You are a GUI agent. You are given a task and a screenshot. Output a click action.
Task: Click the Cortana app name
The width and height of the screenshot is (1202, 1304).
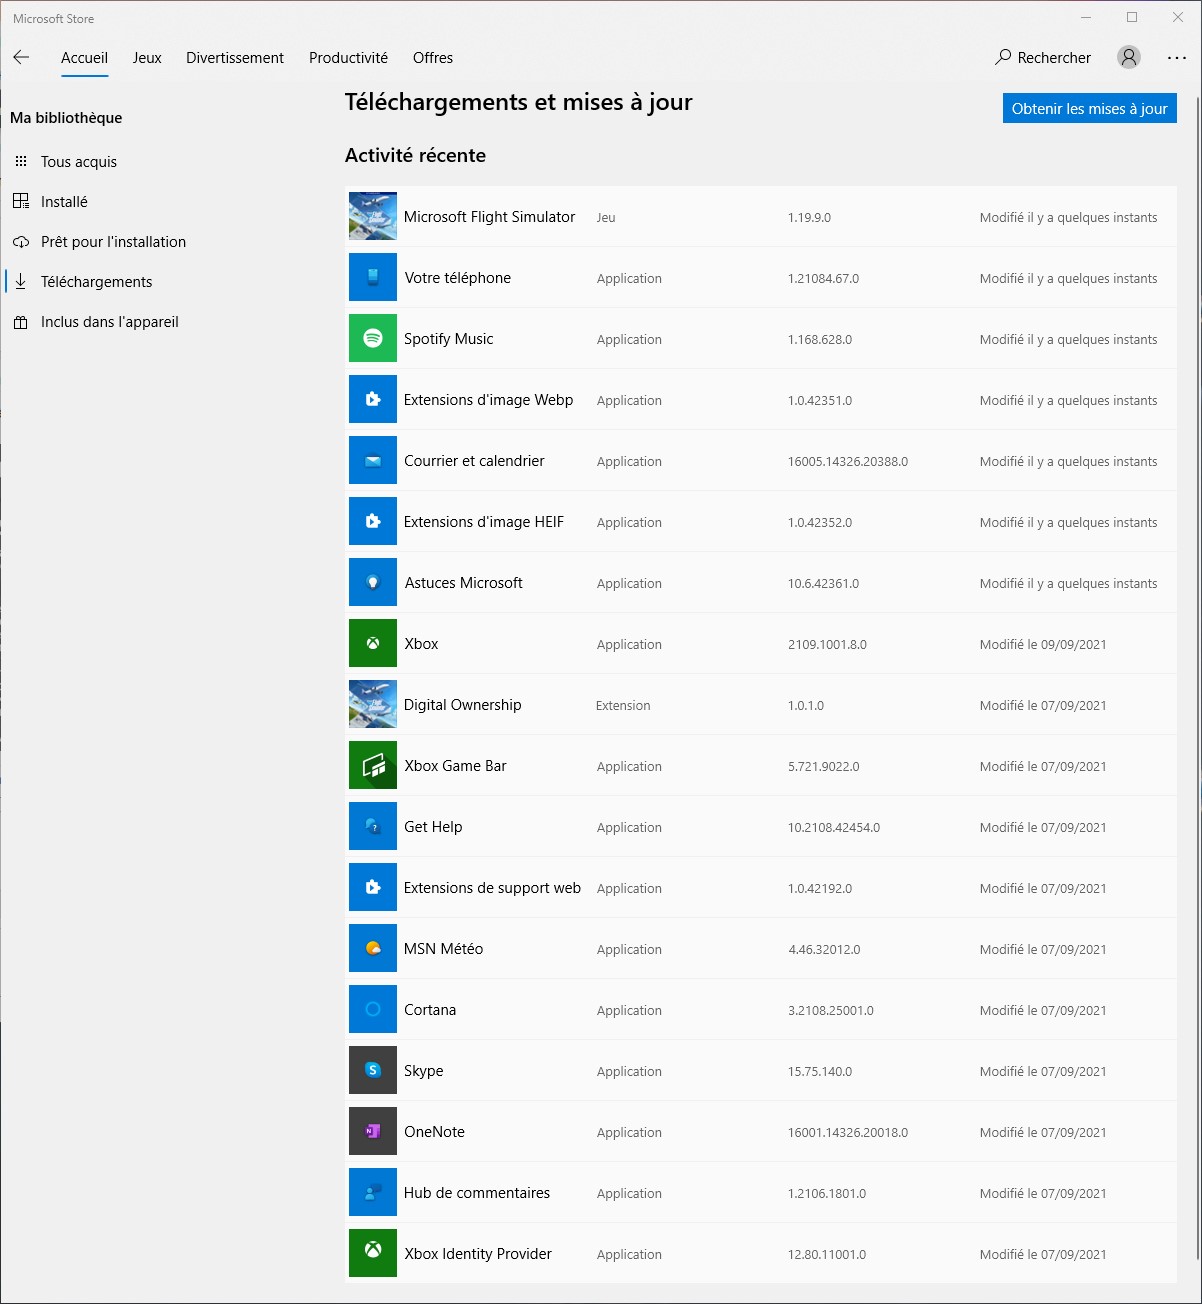point(430,1009)
